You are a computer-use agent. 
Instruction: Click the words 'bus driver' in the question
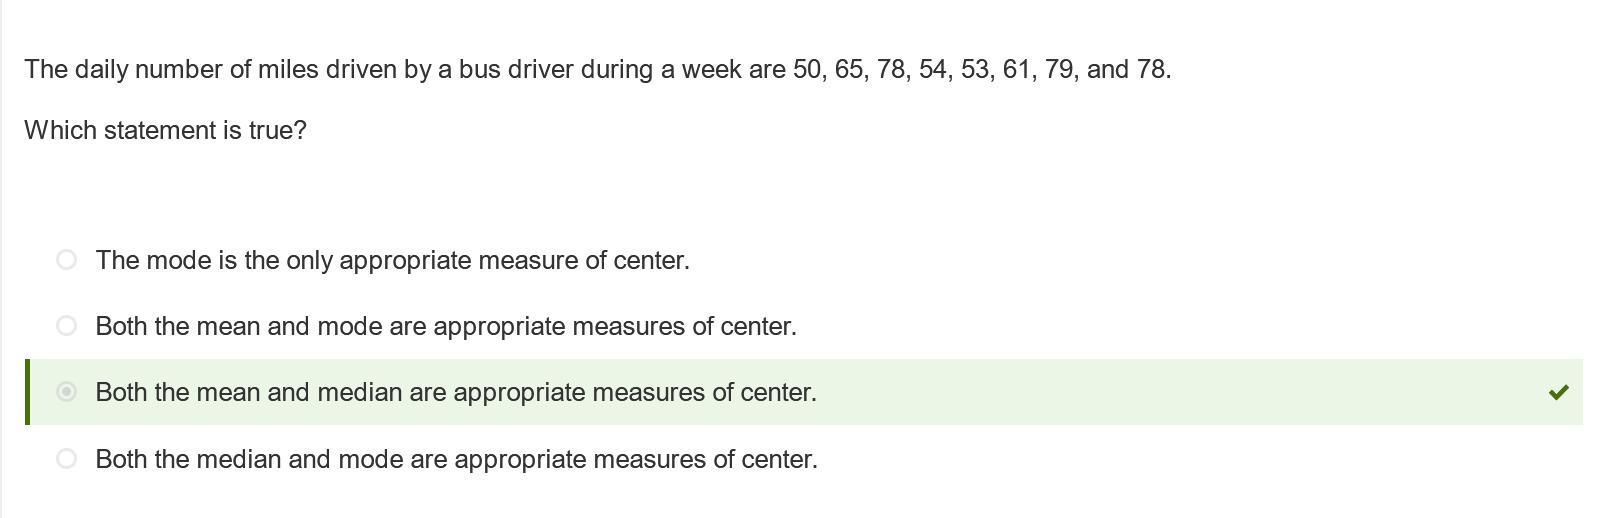[x=516, y=69]
